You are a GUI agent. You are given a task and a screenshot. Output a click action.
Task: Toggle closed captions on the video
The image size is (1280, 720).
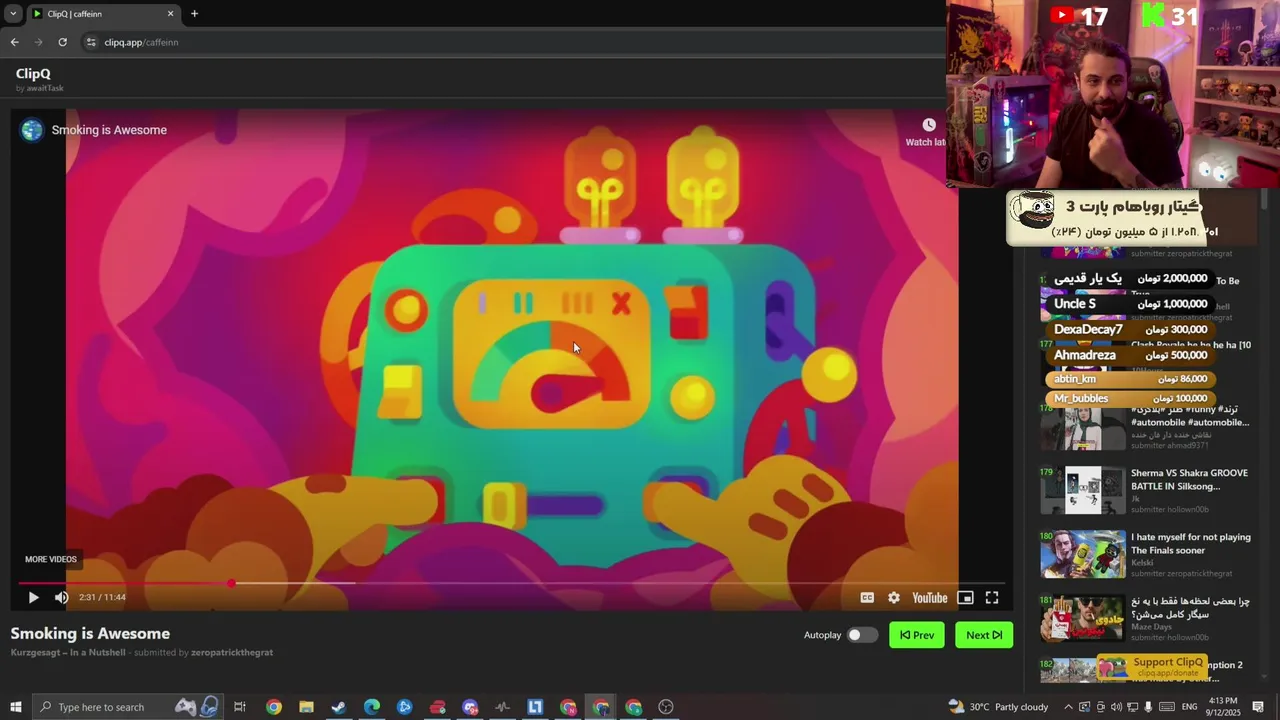[x=867, y=597]
